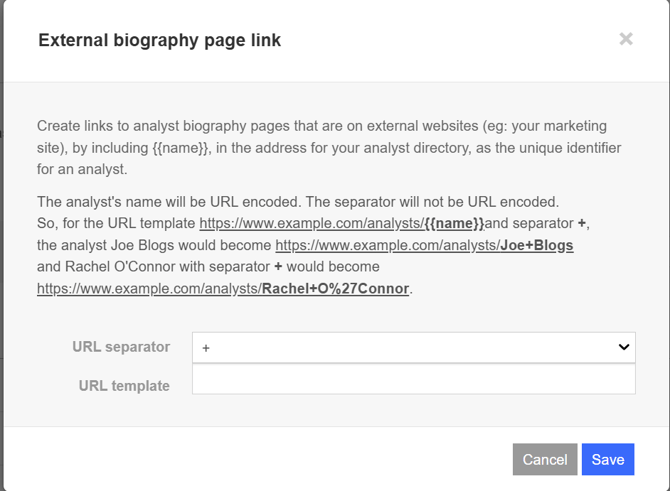Open the Rachel+O%27Connor example link
670x491 pixels.
pos(223,288)
